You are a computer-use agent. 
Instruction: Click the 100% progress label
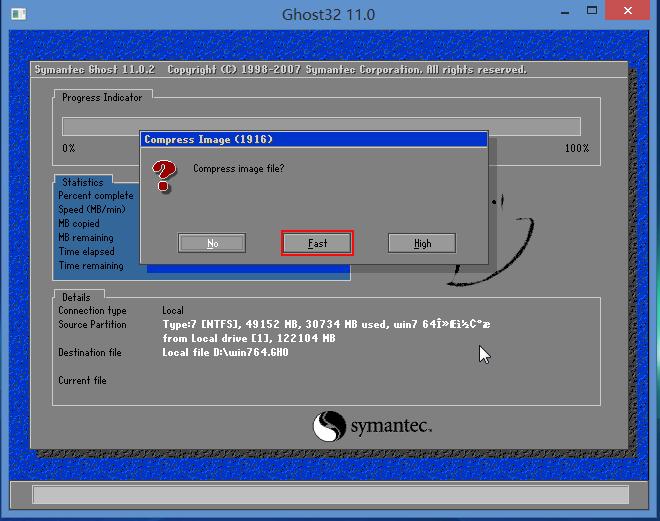tap(577, 148)
